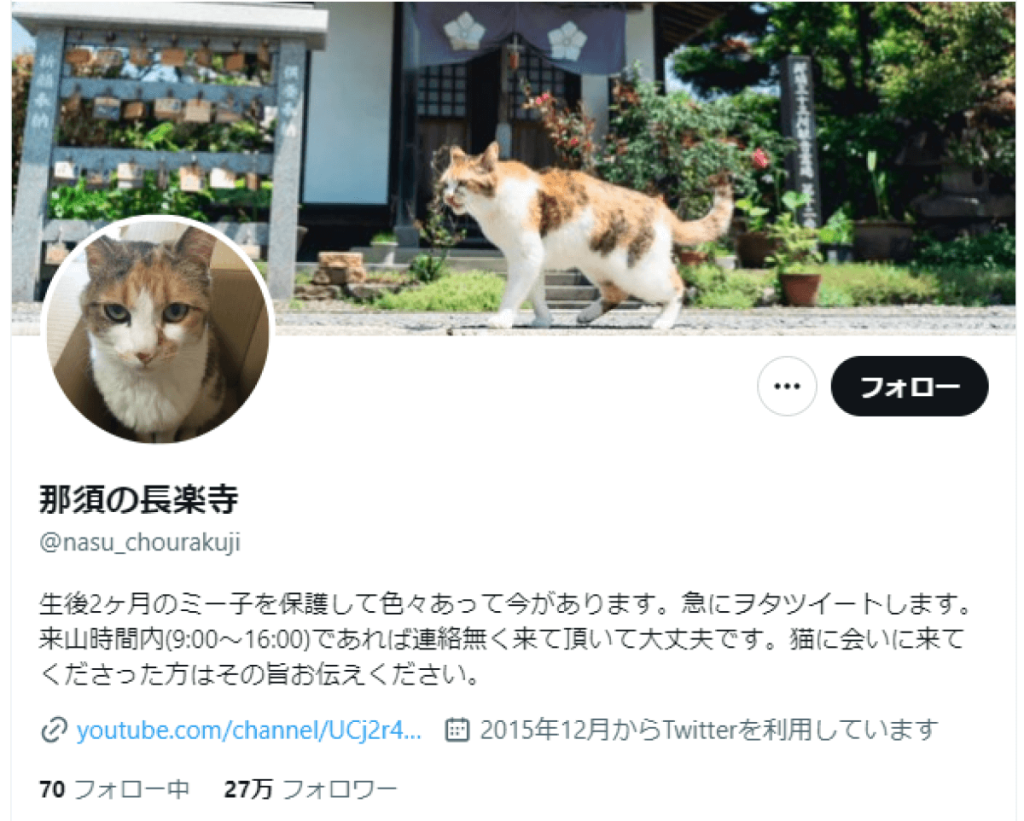Click the display name 那須の長楽寺
This screenshot has height=821, width=1024.
139,500
